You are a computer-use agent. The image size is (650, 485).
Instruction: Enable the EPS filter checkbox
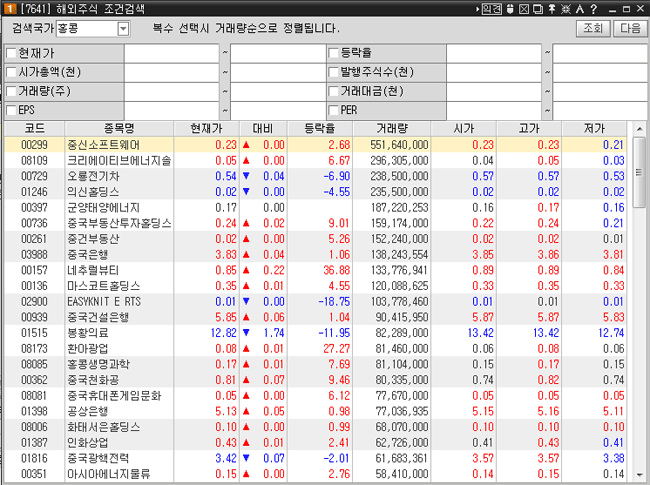pos(11,110)
